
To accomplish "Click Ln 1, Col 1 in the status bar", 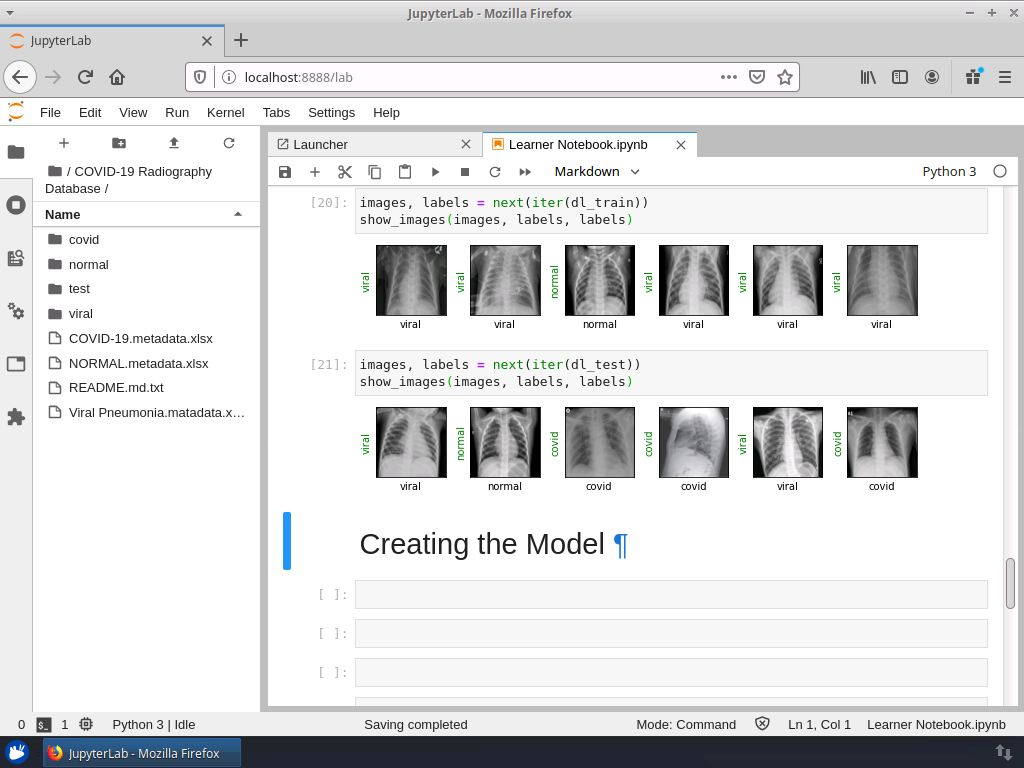I will click(x=819, y=724).
